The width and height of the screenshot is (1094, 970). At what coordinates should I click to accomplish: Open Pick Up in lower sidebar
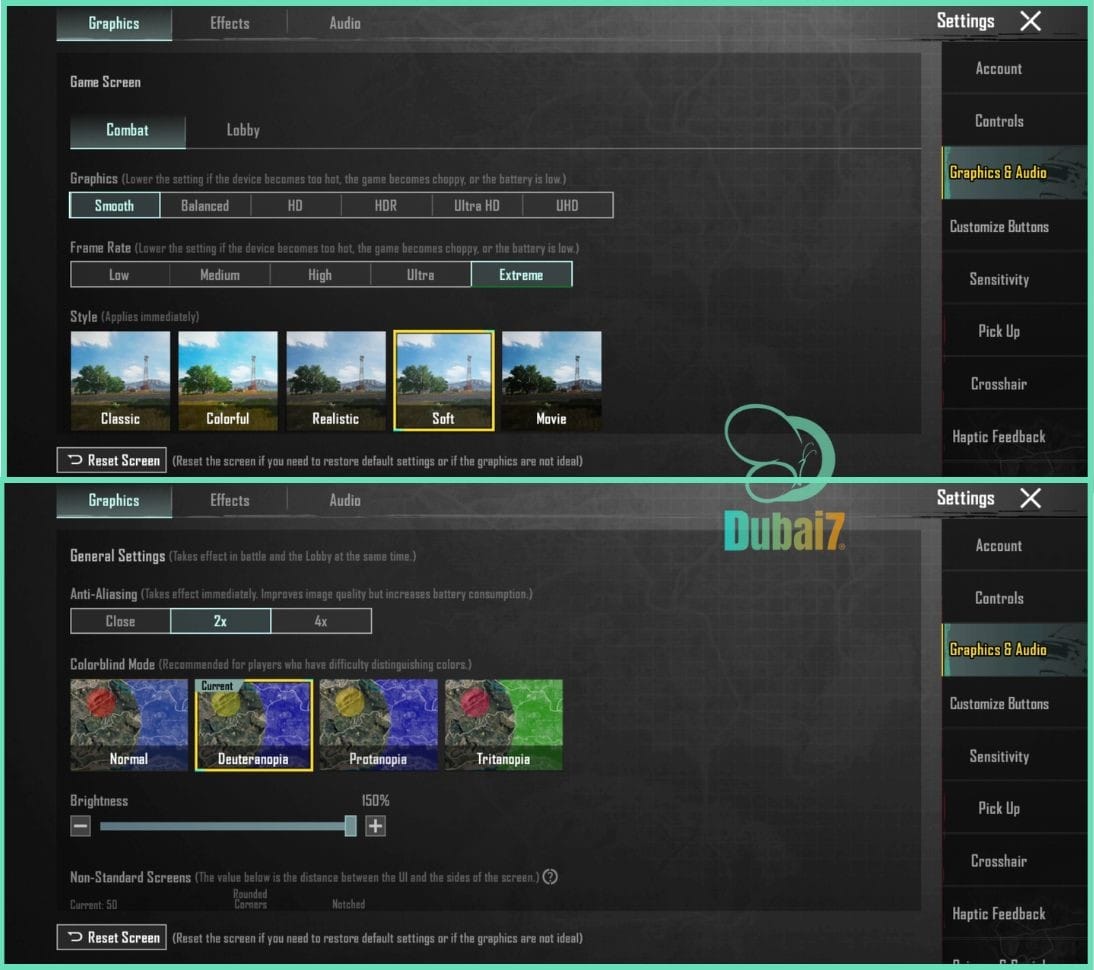1014,809
